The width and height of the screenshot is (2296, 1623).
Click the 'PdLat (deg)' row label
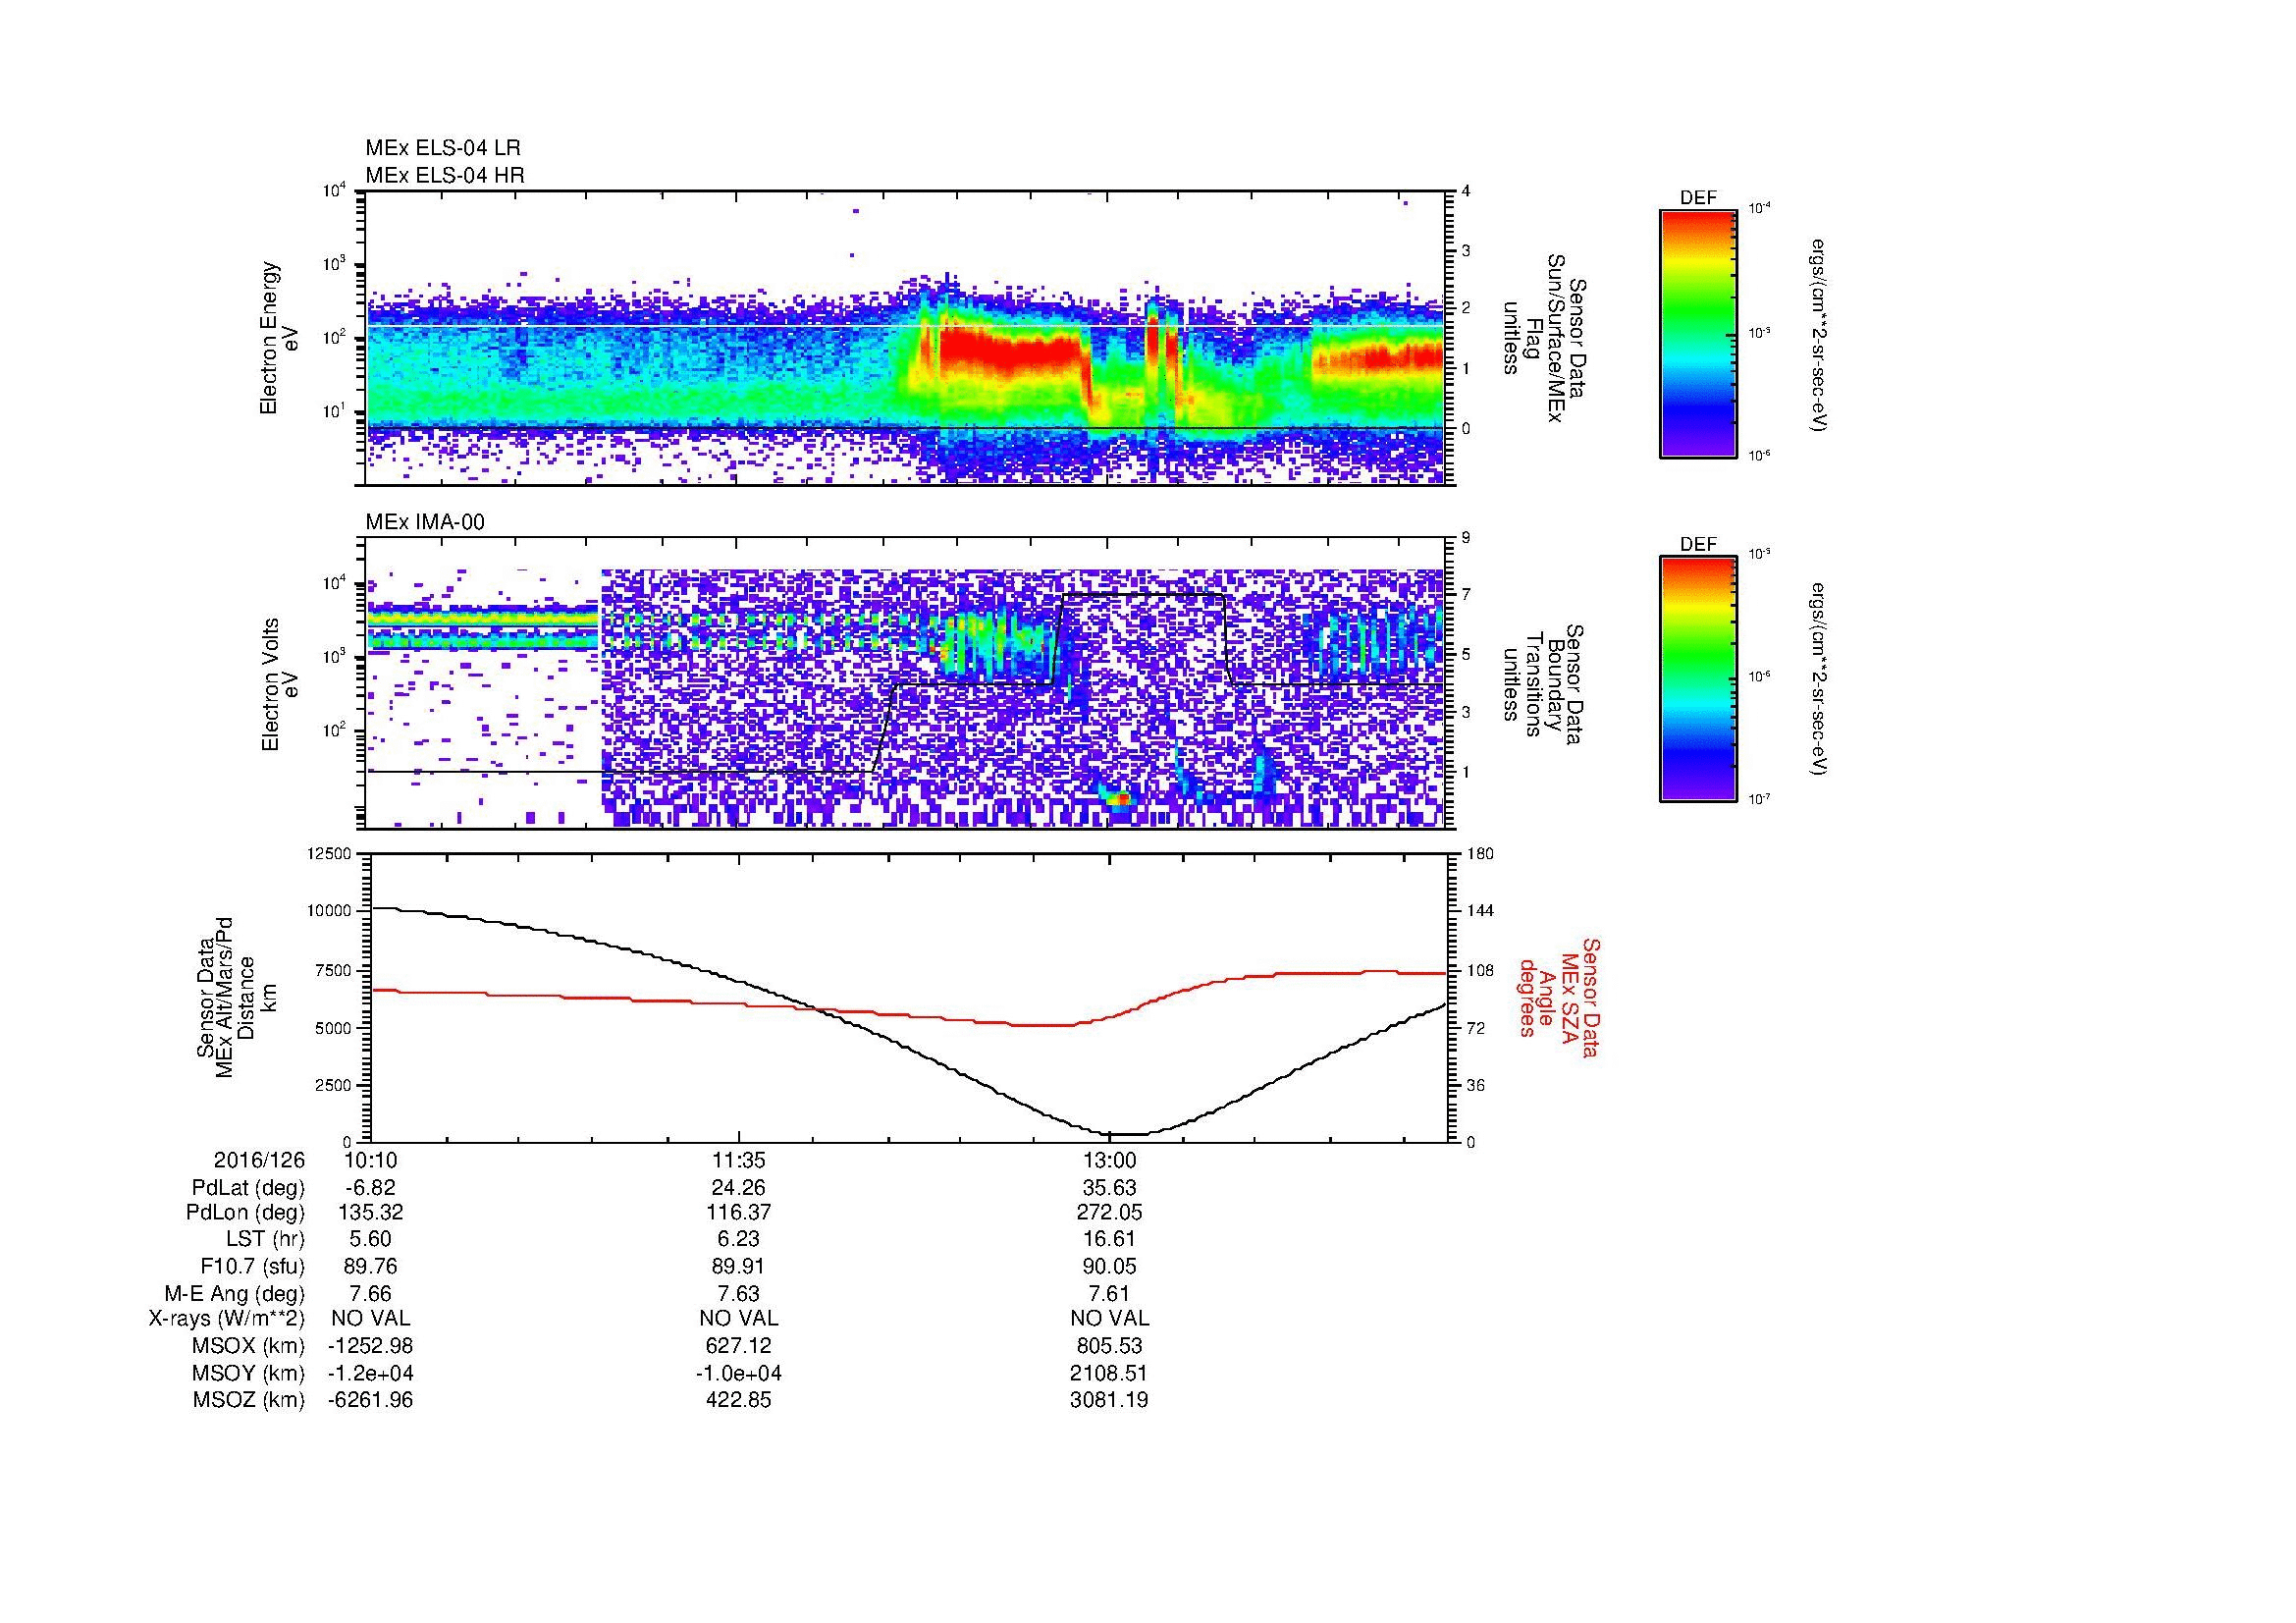point(248,1188)
